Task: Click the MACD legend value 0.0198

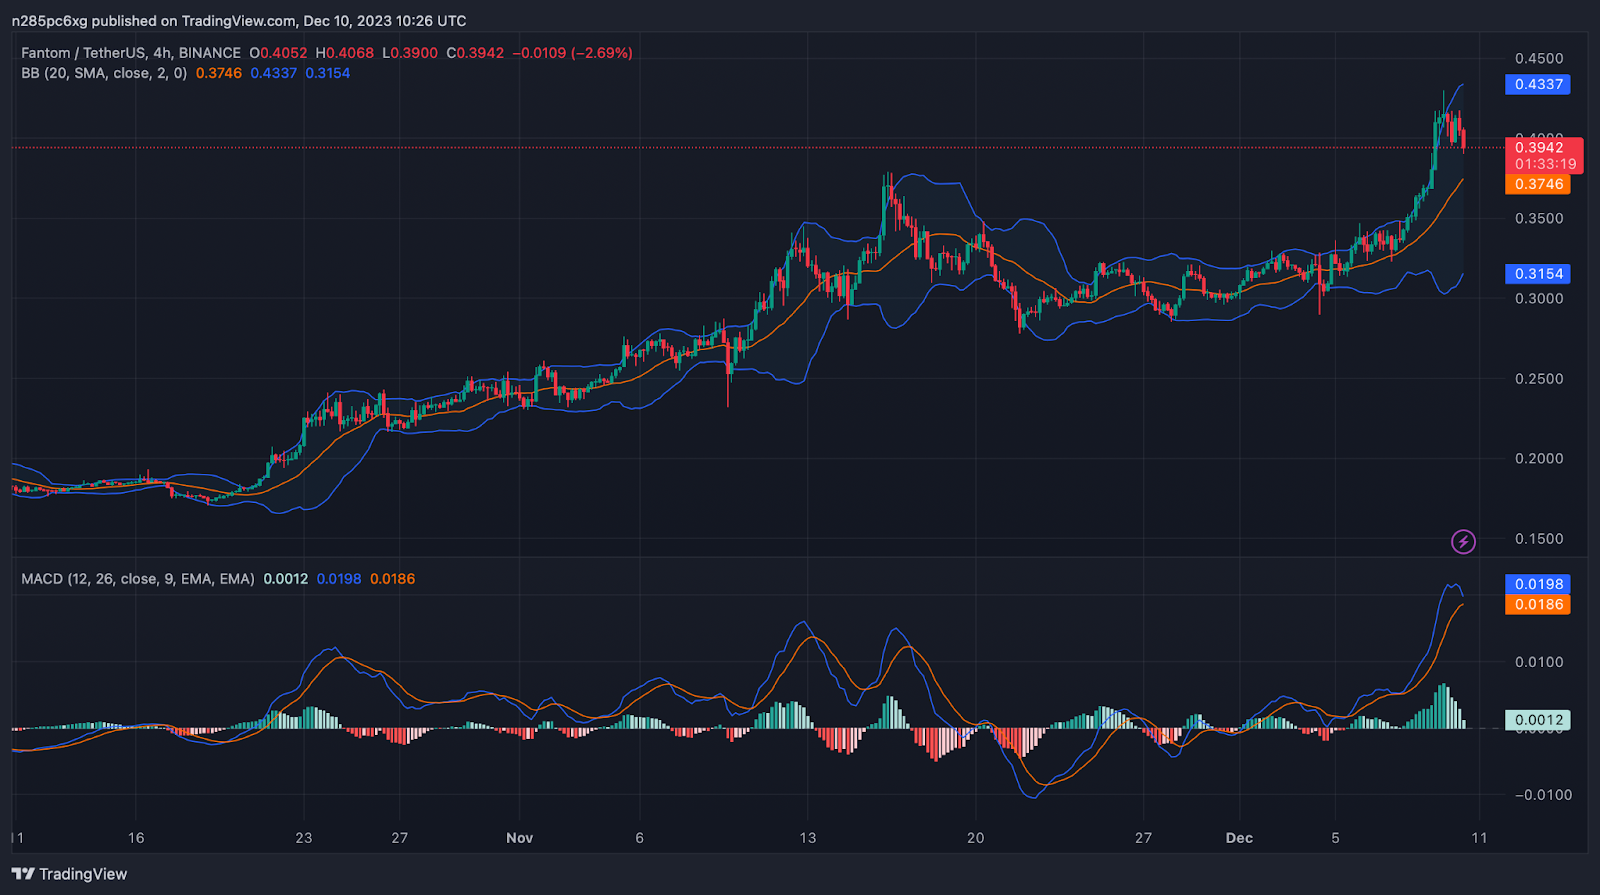Action: (339, 579)
